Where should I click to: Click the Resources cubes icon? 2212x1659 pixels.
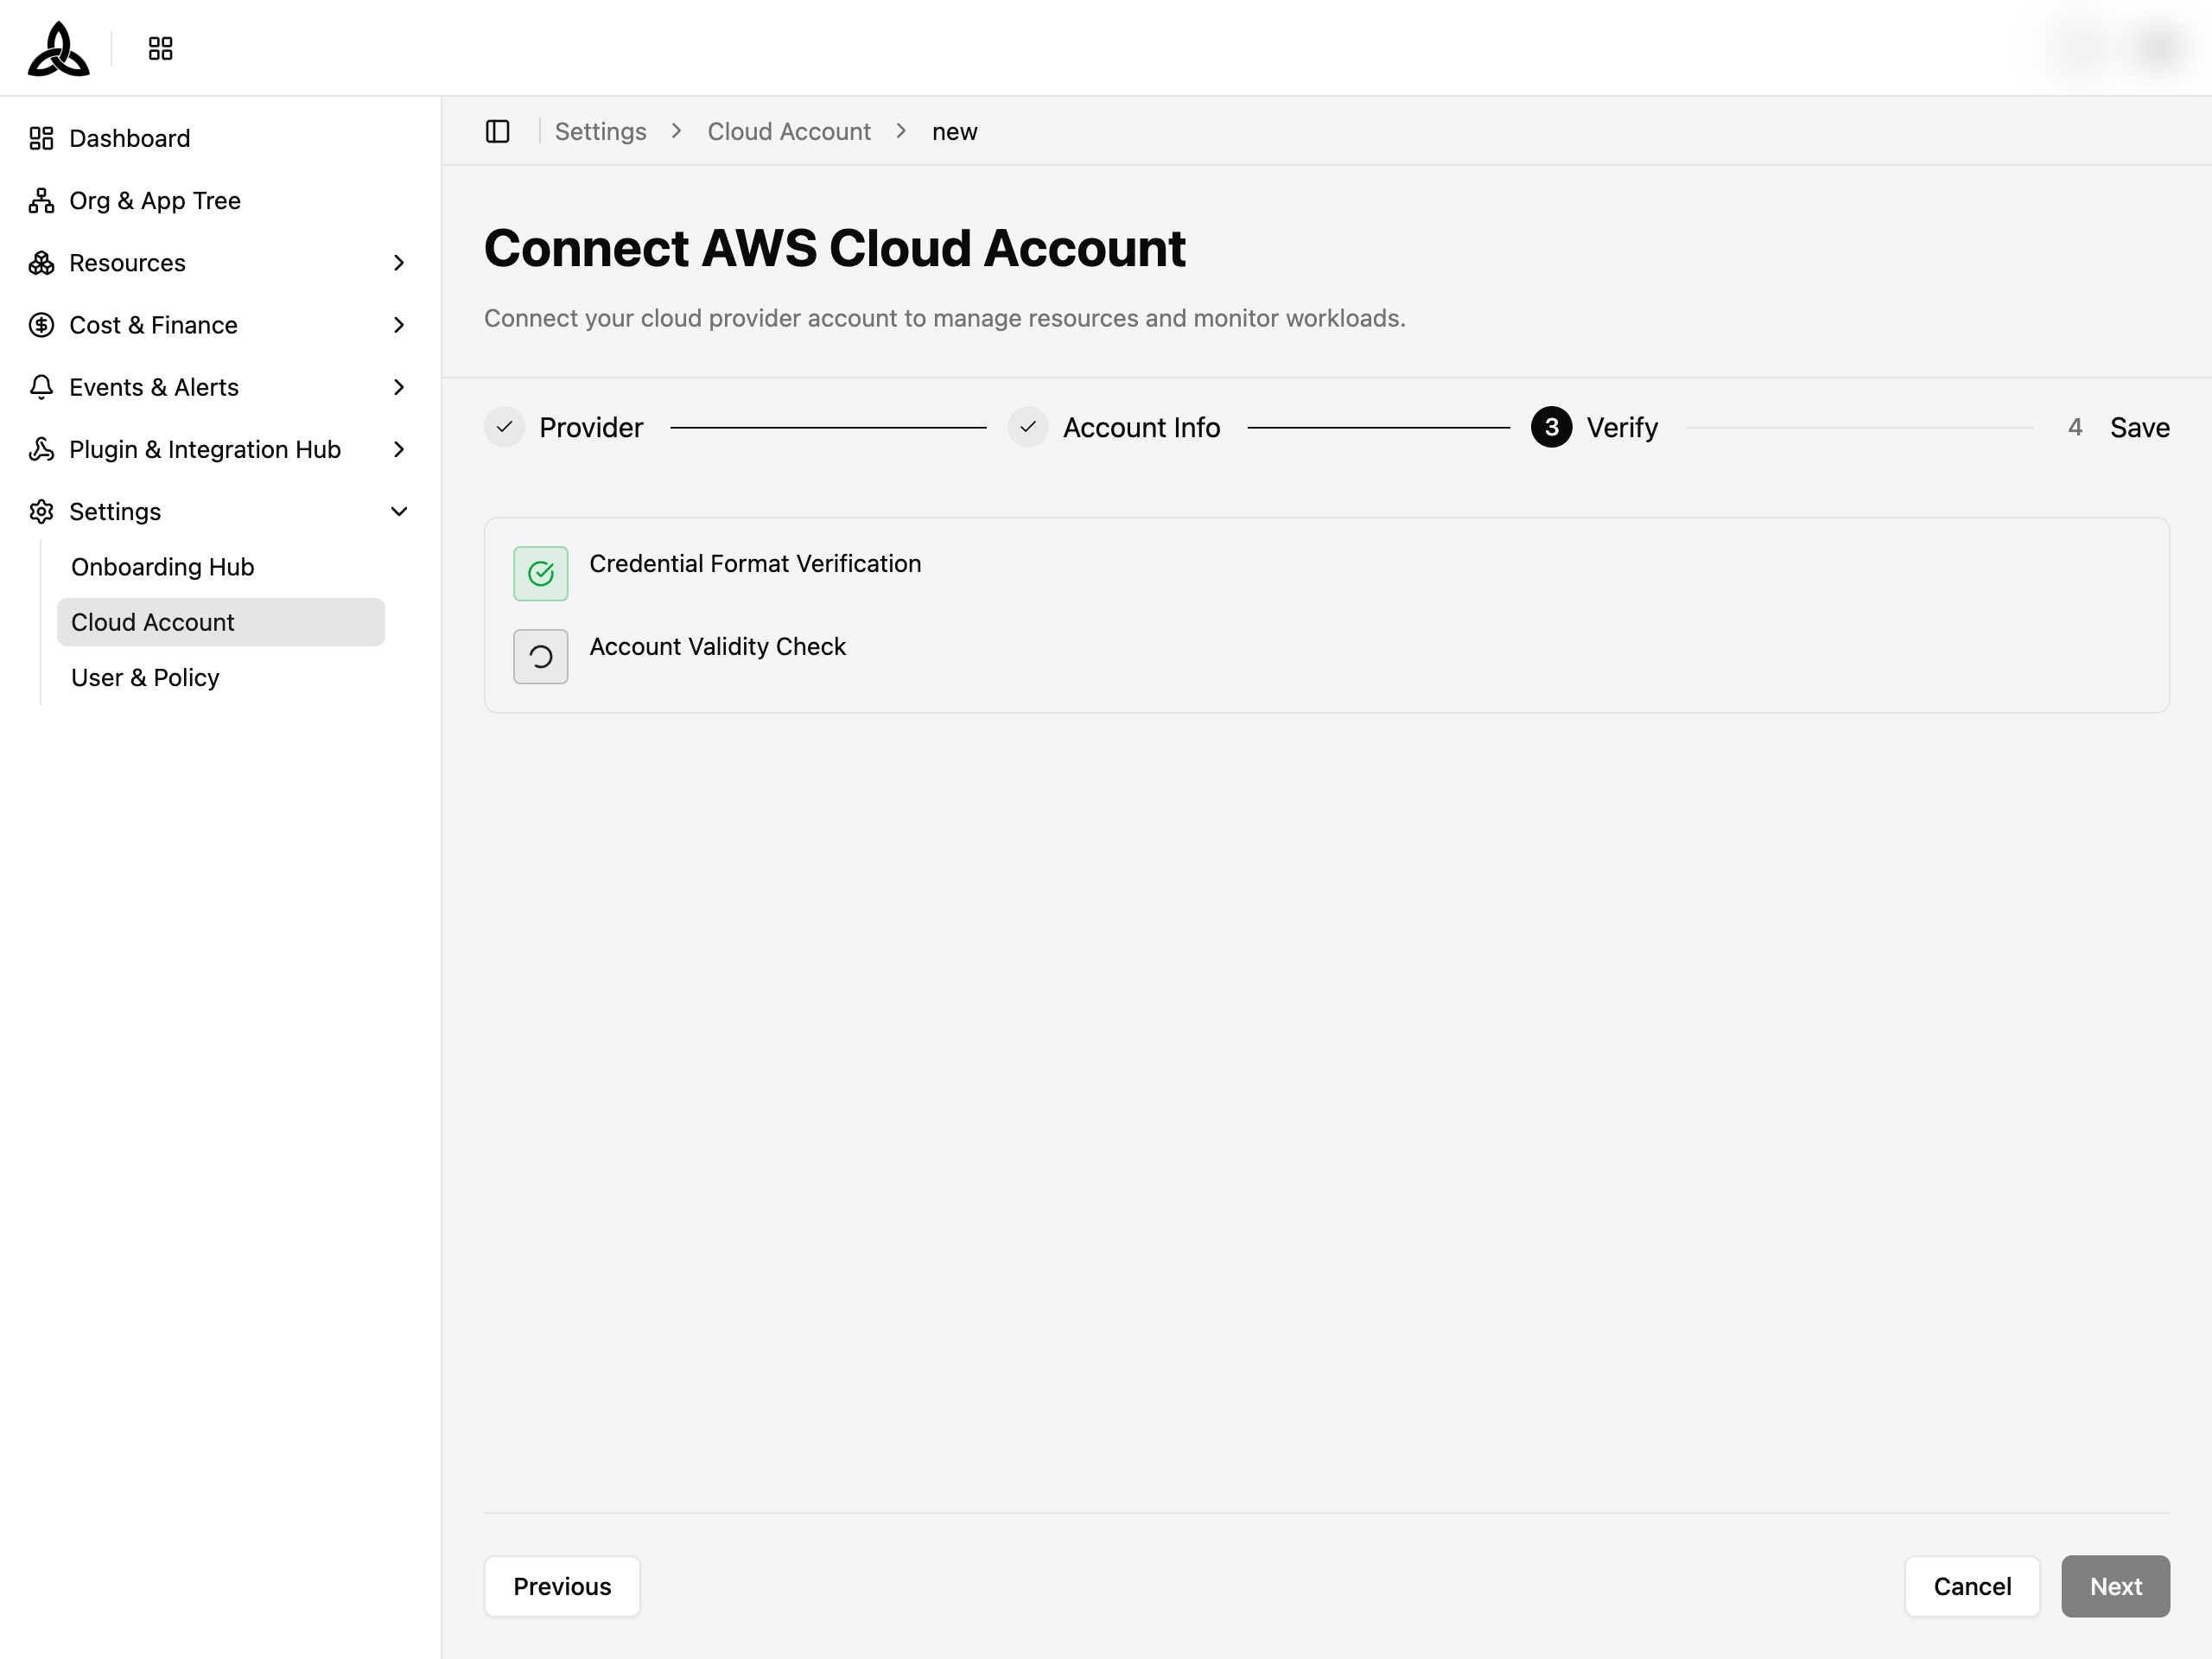pyautogui.click(x=41, y=263)
